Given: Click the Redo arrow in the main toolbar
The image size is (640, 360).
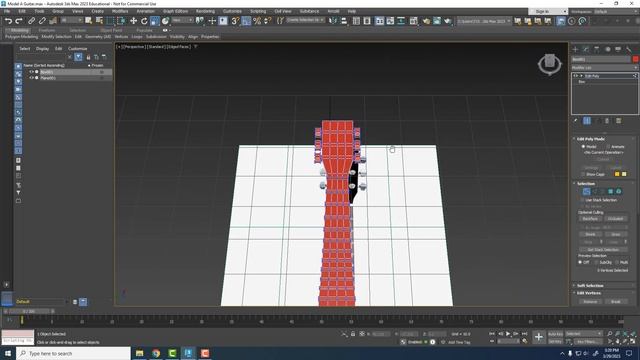Looking at the screenshot, I should point(19,21).
